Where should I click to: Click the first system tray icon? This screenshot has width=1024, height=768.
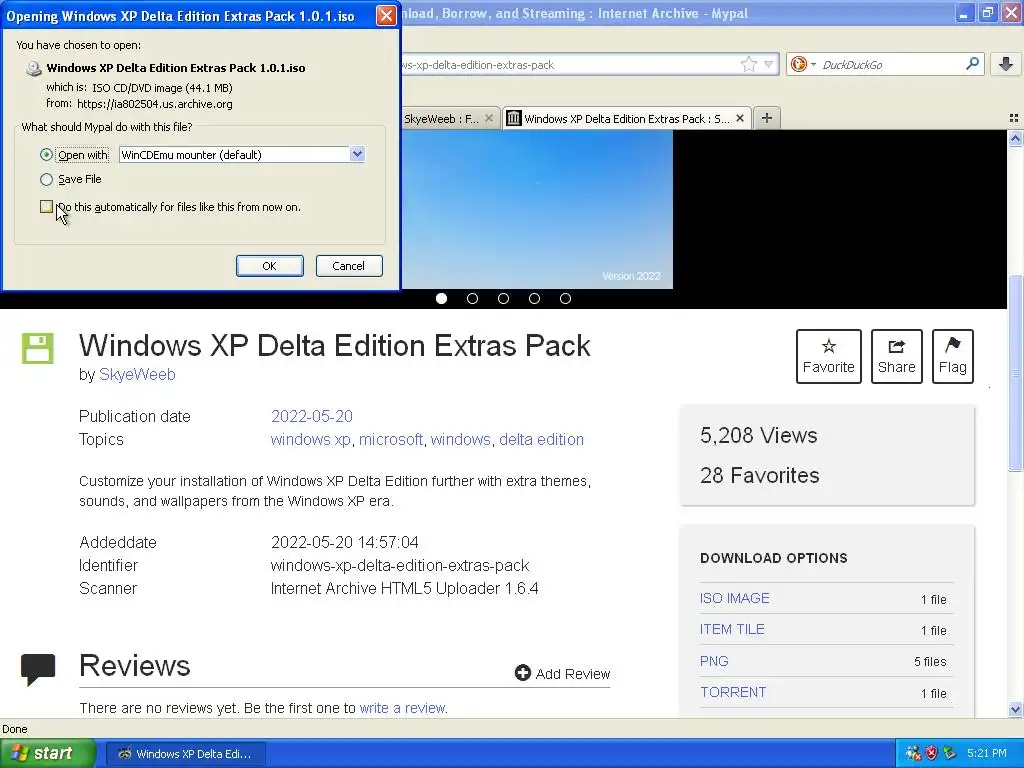pyautogui.click(x=913, y=753)
